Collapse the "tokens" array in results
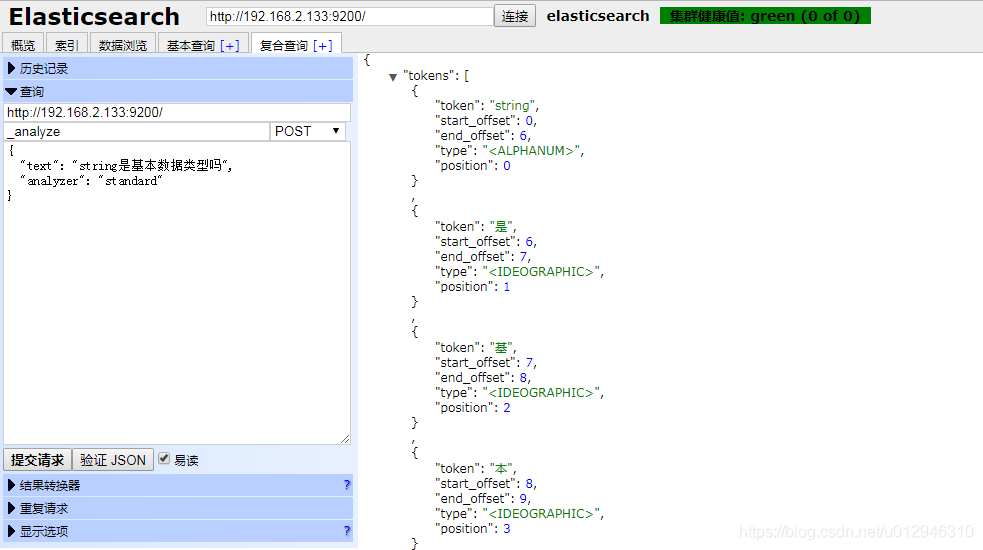Image resolution: width=983 pixels, height=550 pixels. pyautogui.click(x=393, y=77)
